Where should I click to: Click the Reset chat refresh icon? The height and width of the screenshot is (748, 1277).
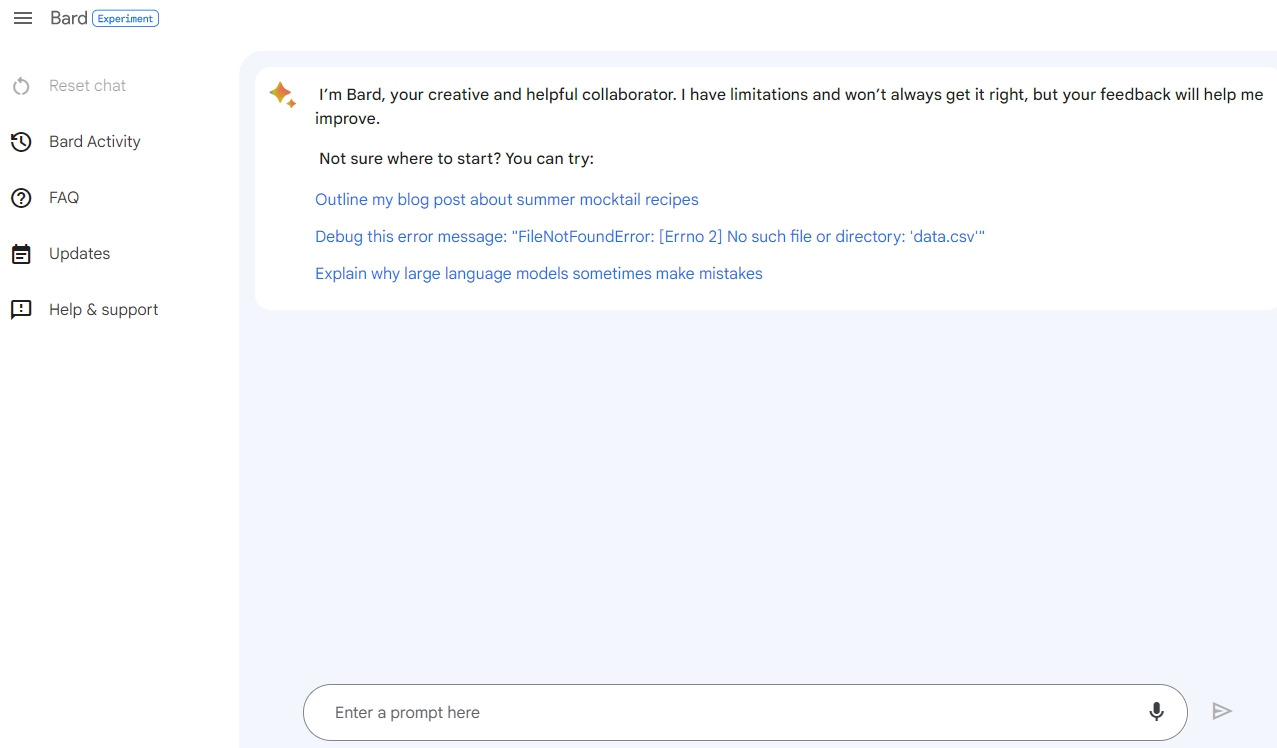click(21, 86)
